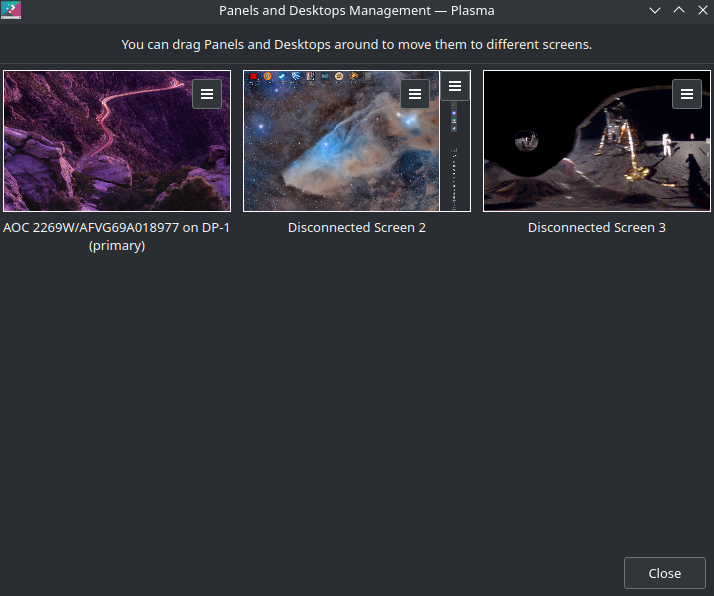This screenshot has height=596, width=714.
Task: Click the Disconnected Screen 3 label
Action: pos(597,228)
